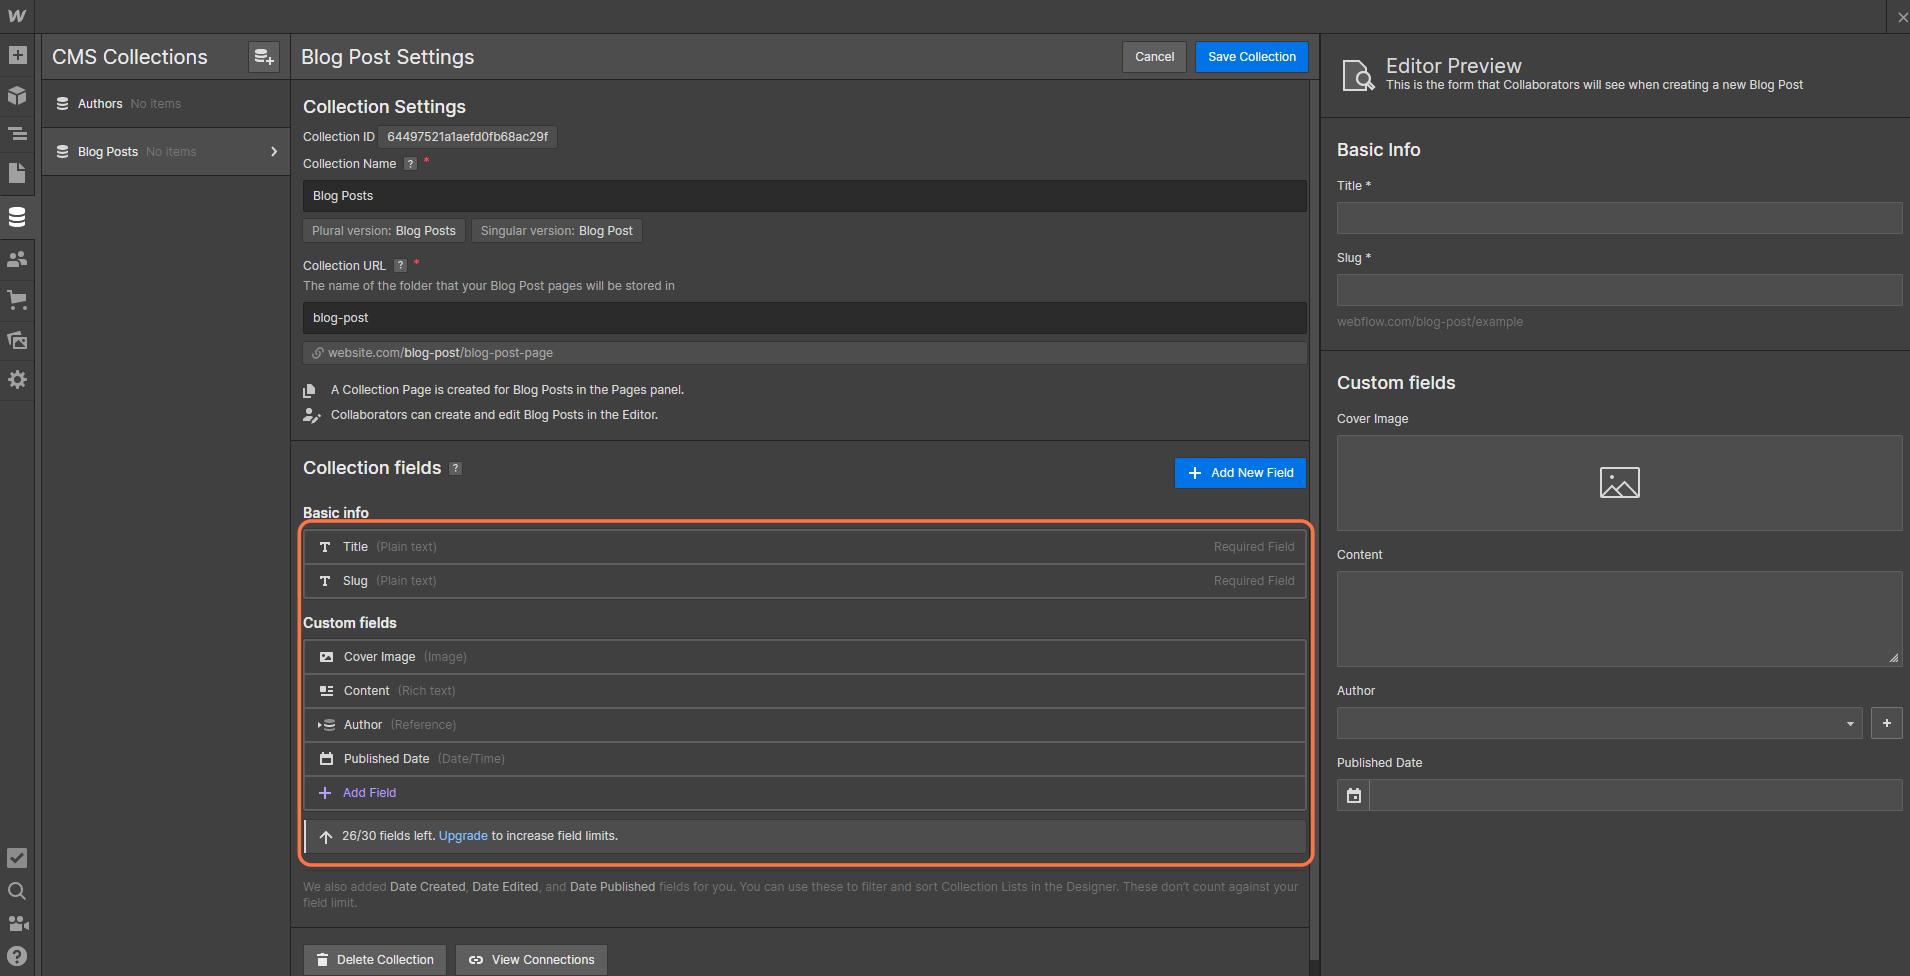1910x976 pixels.
Task: Open the Pages panel
Action: tap(17, 173)
